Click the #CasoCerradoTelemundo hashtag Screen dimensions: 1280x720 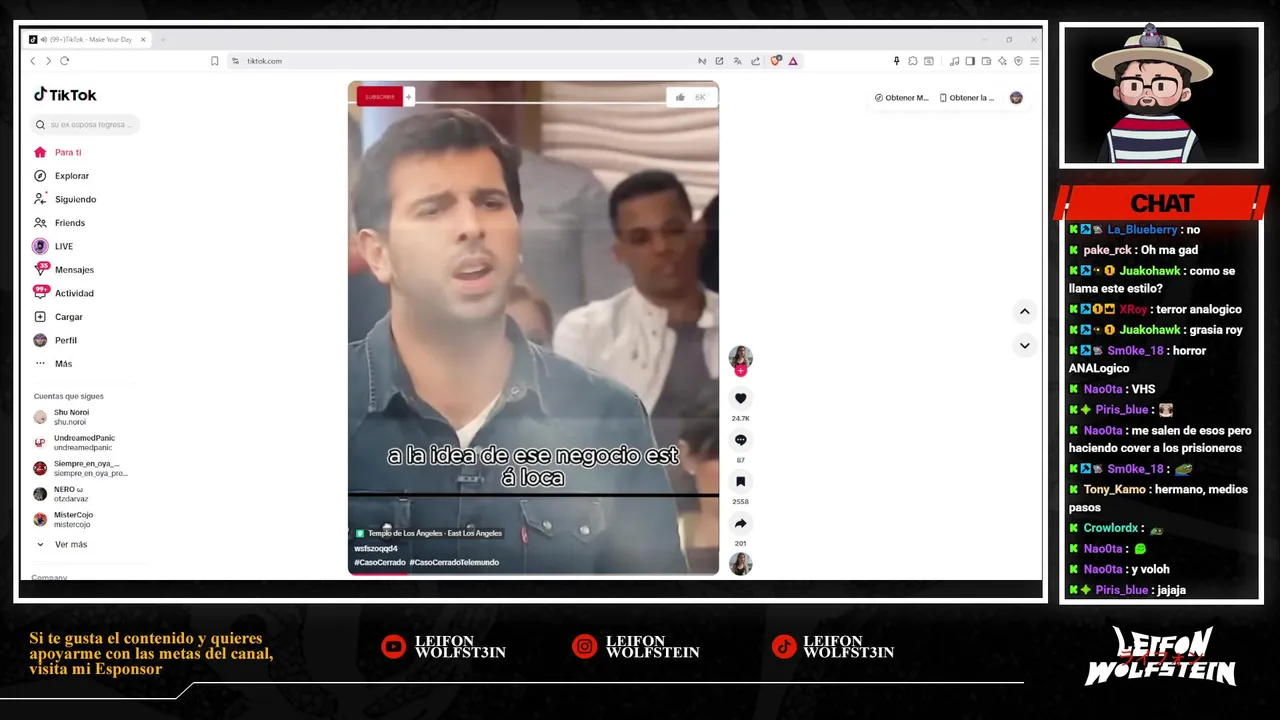pyautogui.click(x=454, y=562)
